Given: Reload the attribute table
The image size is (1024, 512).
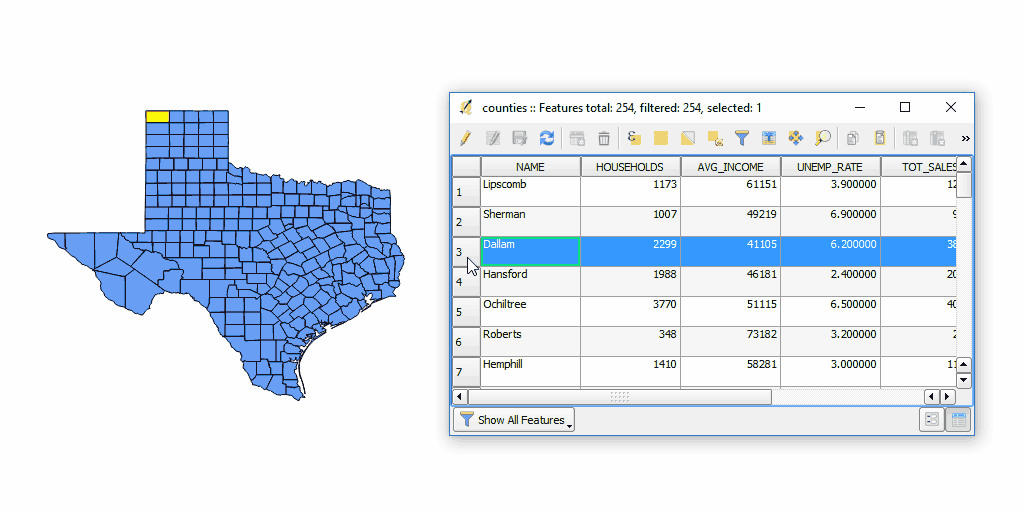Looking at the screenshot, I should (x=547, y=138).
